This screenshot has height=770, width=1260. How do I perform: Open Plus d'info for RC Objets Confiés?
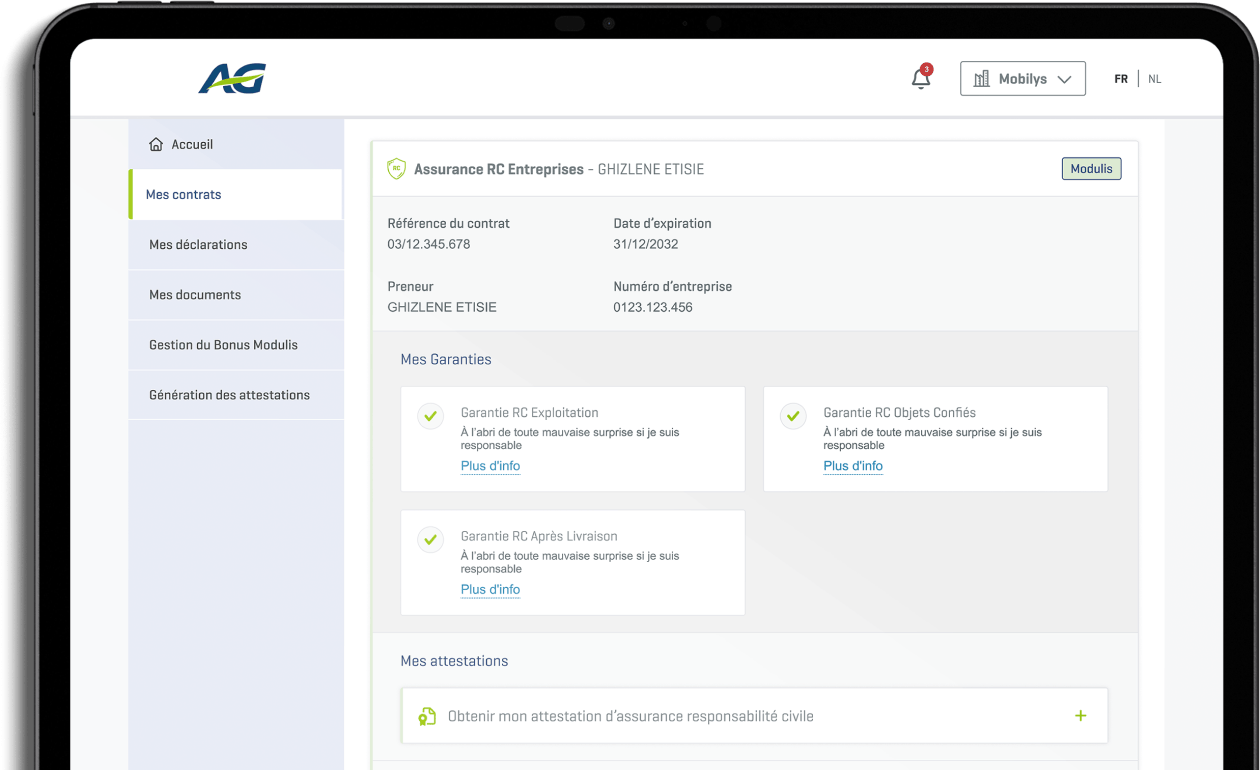(853, 466)
